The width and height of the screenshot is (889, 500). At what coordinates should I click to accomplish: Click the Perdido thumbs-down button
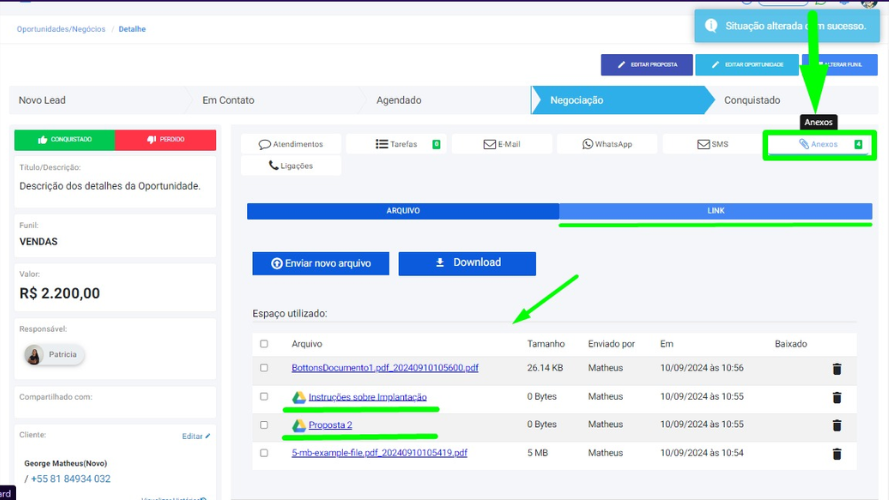point(166,140)
